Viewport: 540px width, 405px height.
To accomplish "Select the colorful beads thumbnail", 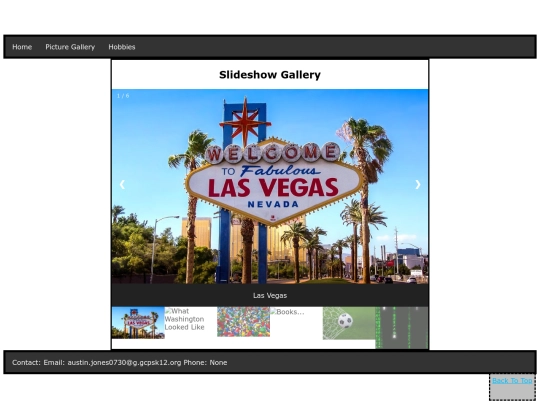I will pos(243,322).
